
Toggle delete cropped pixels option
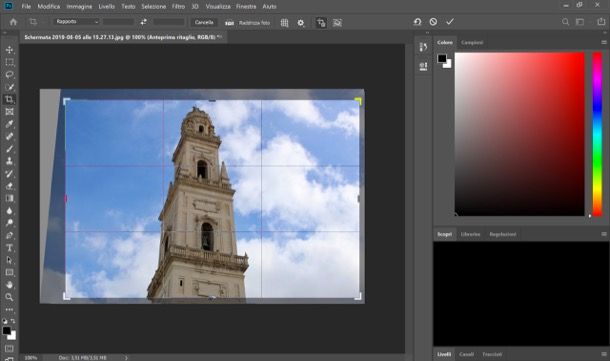point(321,23)
